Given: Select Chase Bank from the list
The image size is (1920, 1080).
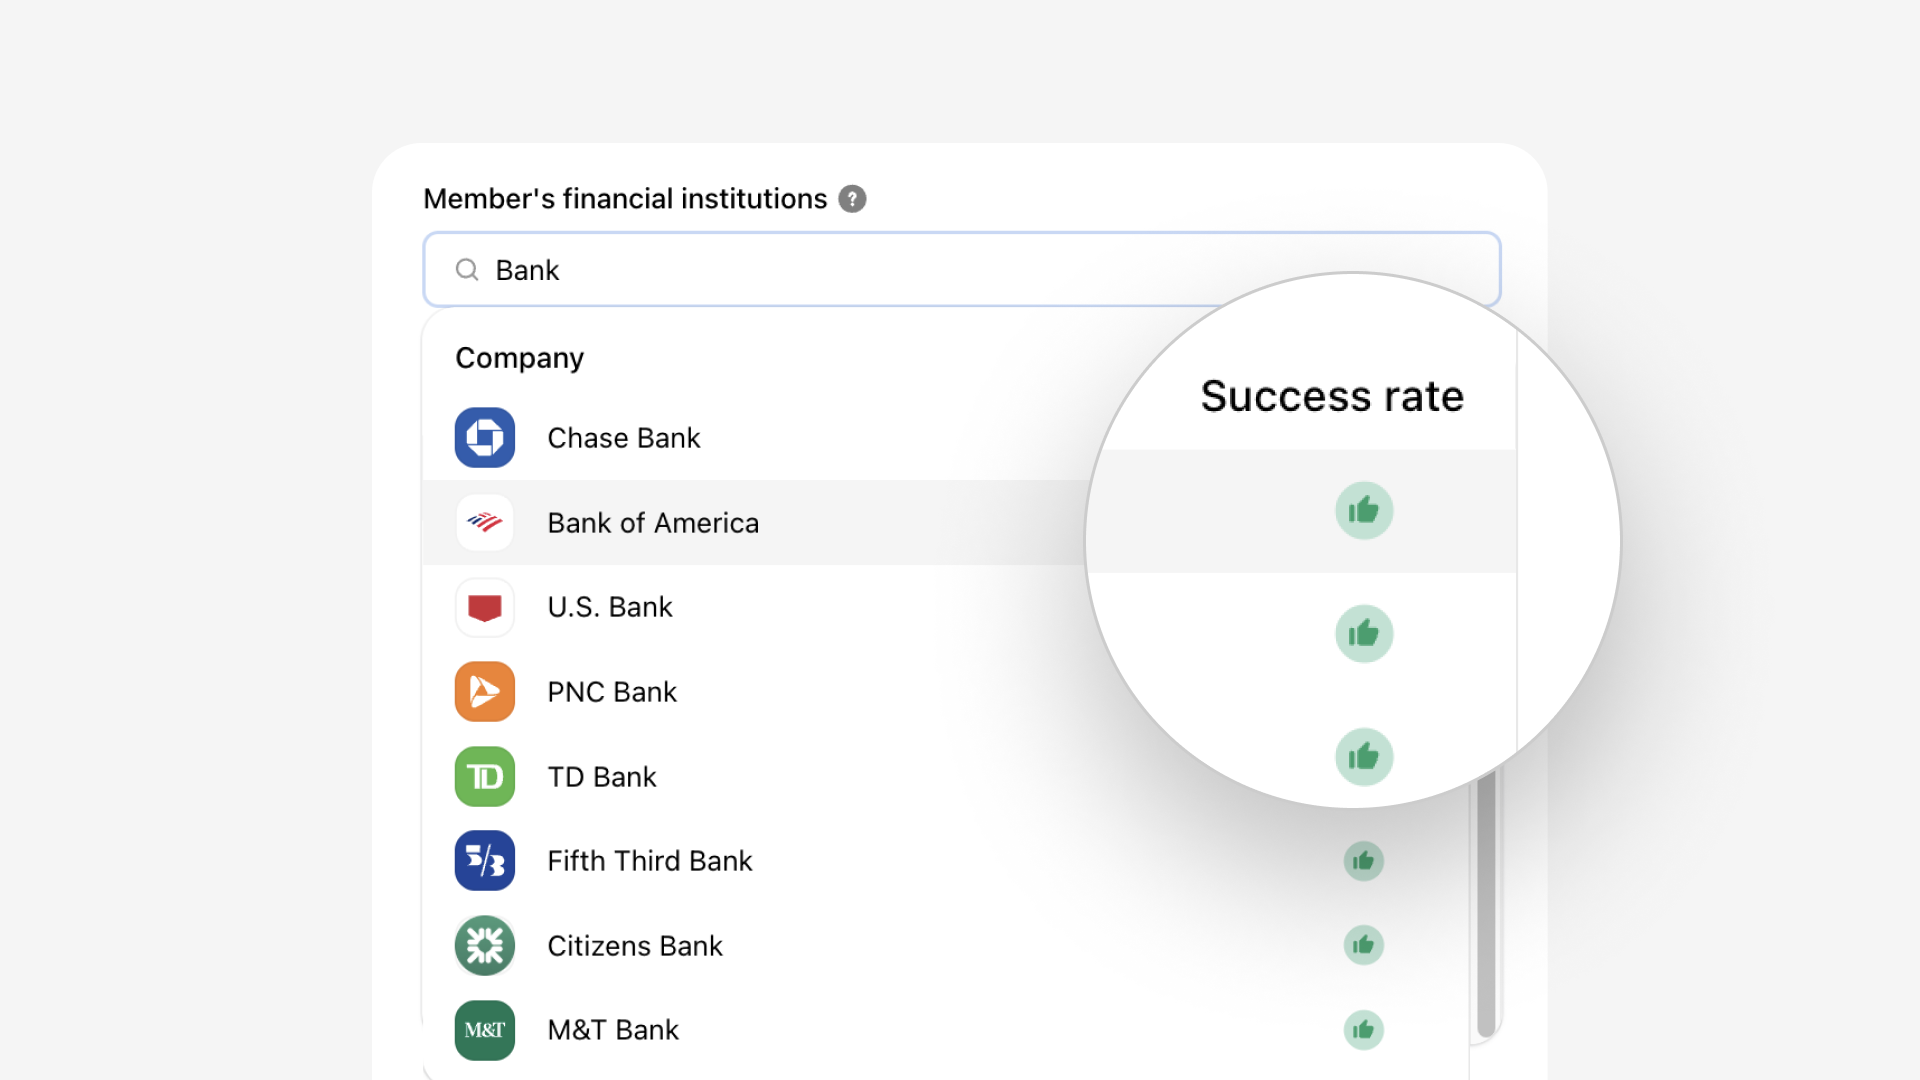Looking at the screenshot, I should 624,438.
